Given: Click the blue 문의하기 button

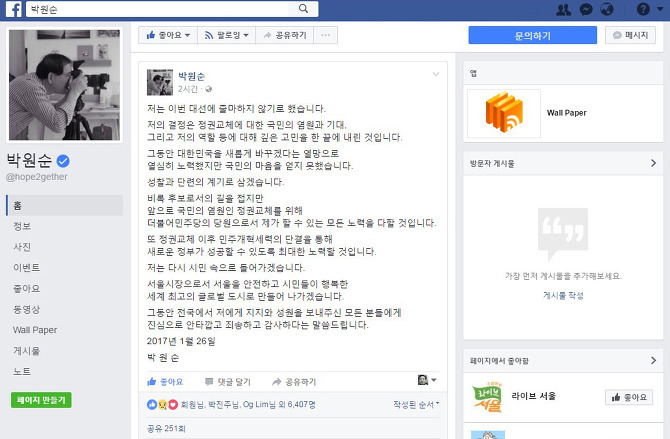Looking at the screenshot, I should (x=532, y=35).
